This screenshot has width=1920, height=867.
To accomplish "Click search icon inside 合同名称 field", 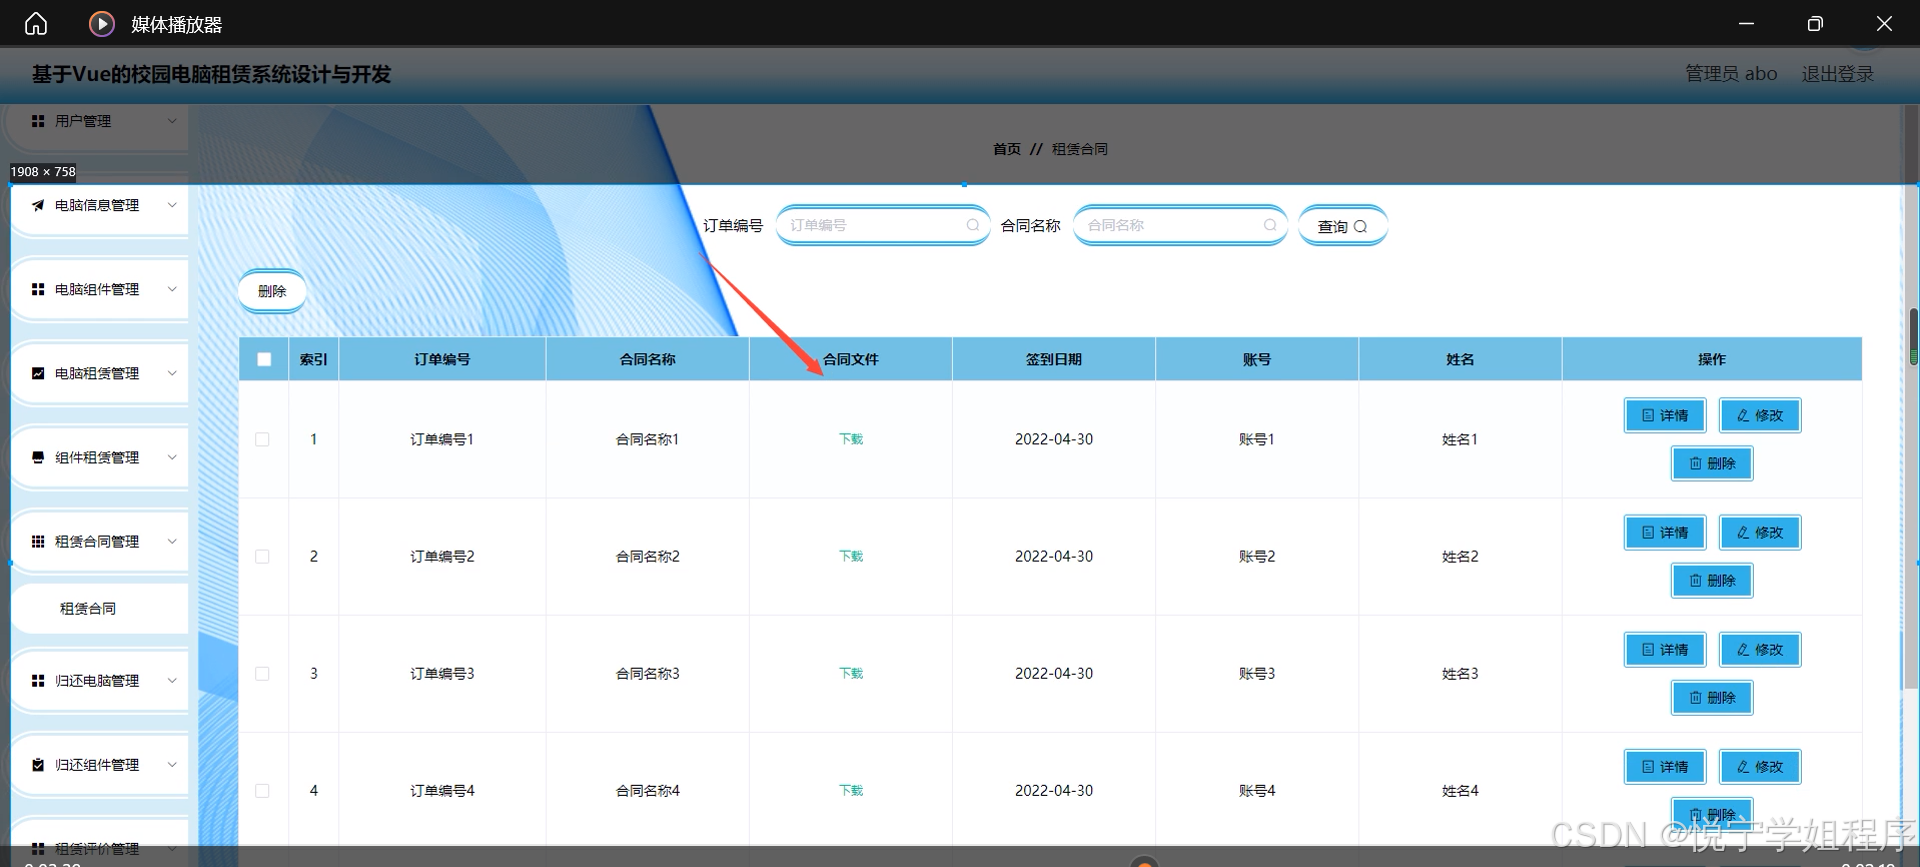I will pos(1269,225).
